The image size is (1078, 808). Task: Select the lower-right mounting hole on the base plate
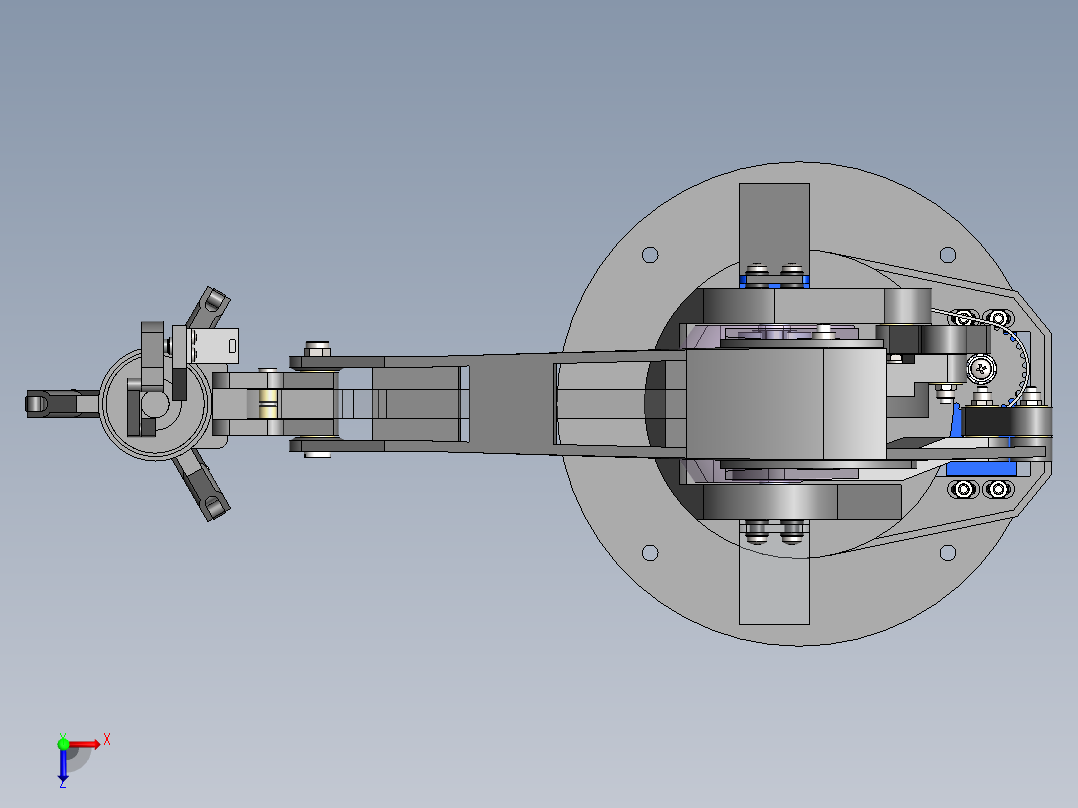(x=947, y=553)
